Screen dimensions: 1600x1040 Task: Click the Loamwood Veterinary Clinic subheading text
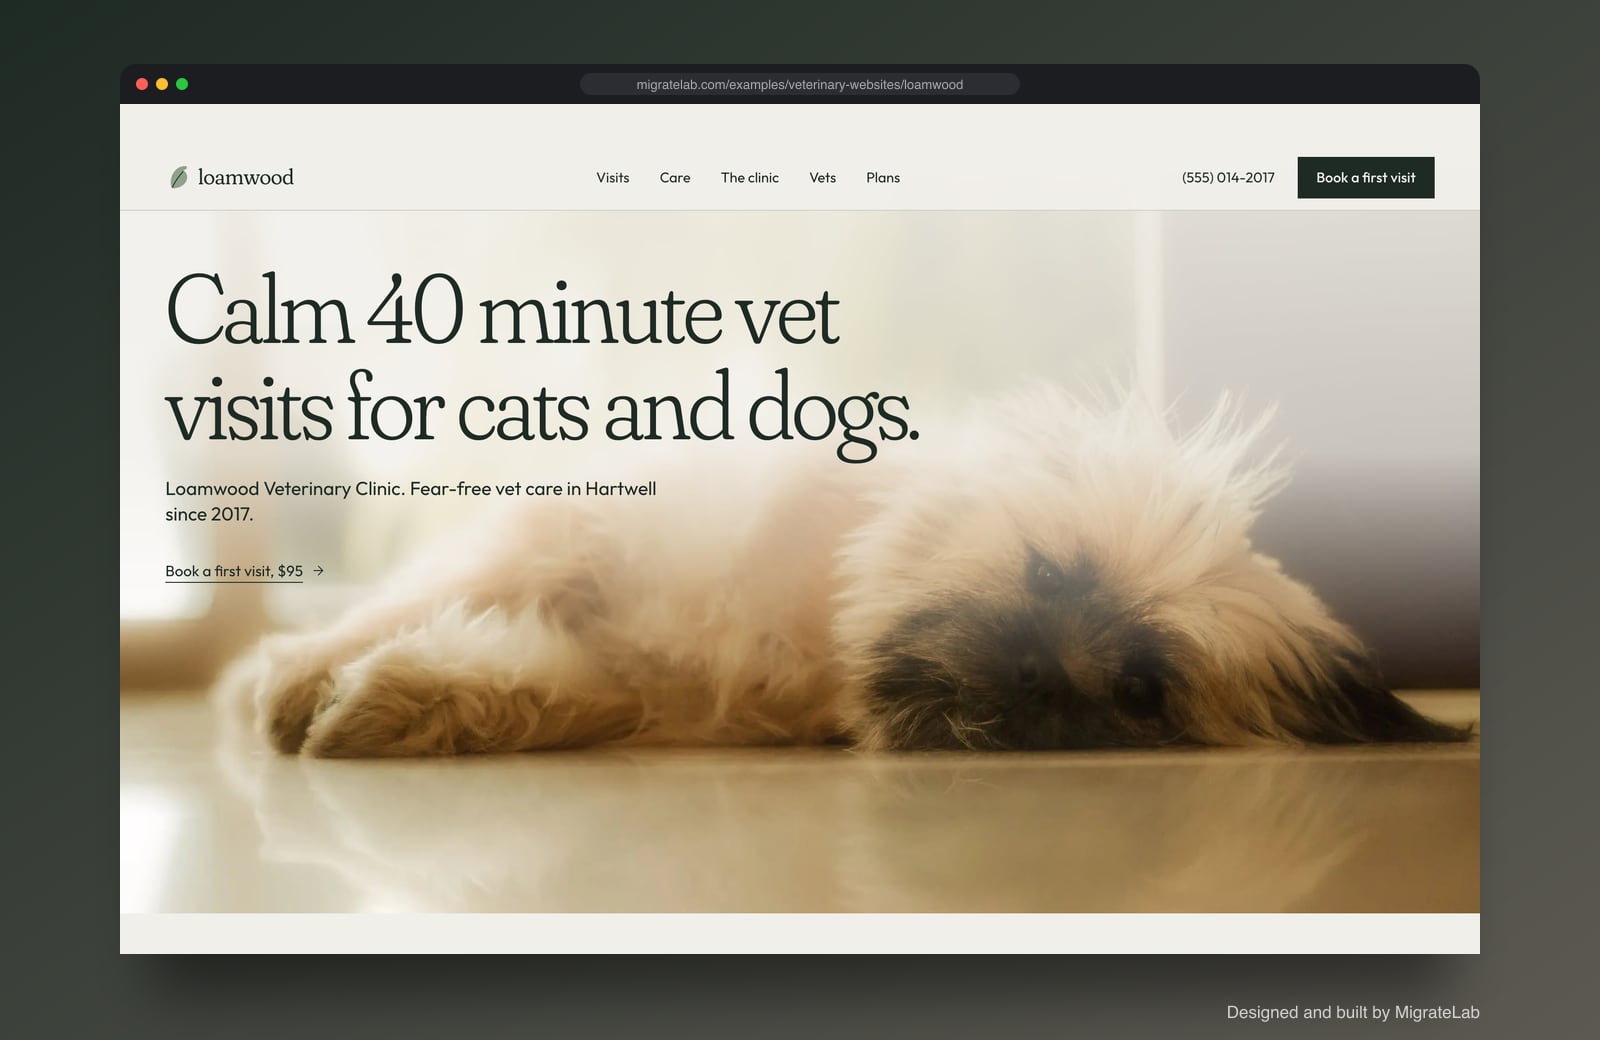click(x=411, y=501)
